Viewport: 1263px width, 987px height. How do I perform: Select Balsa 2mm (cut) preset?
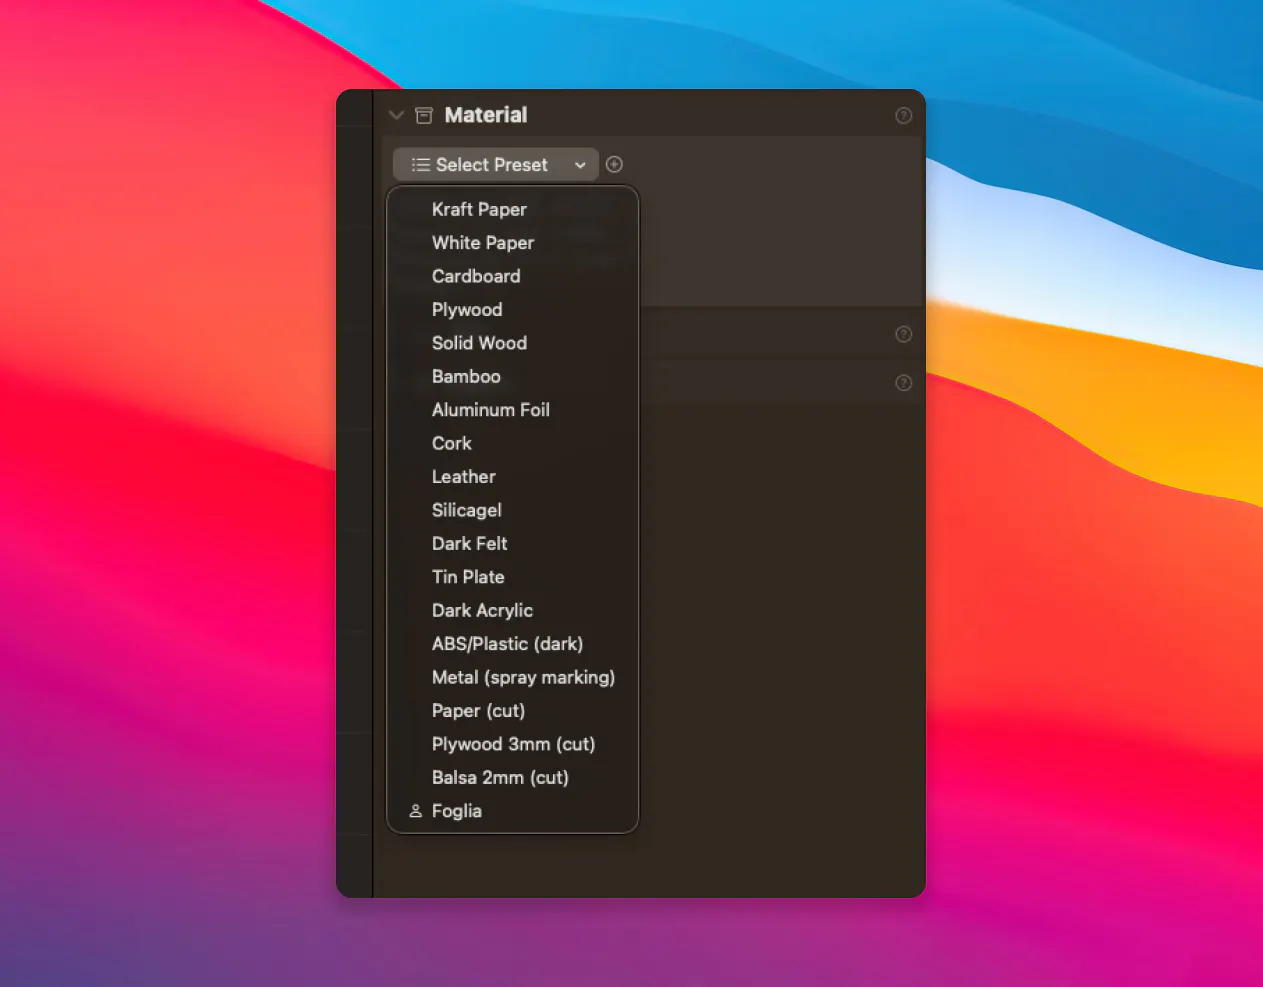click(x=512, y=778)
